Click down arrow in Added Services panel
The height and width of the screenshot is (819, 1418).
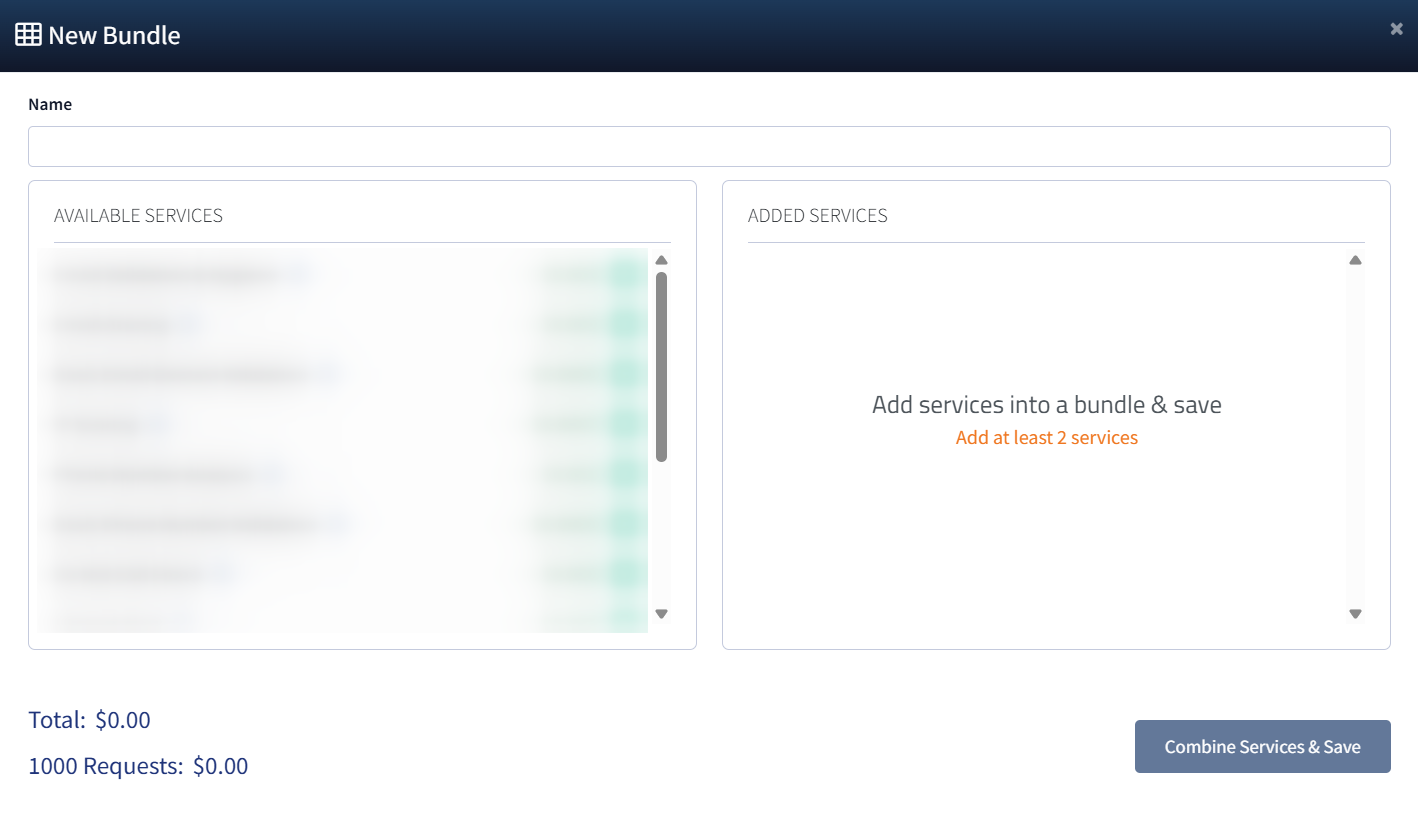[1355, 614]
